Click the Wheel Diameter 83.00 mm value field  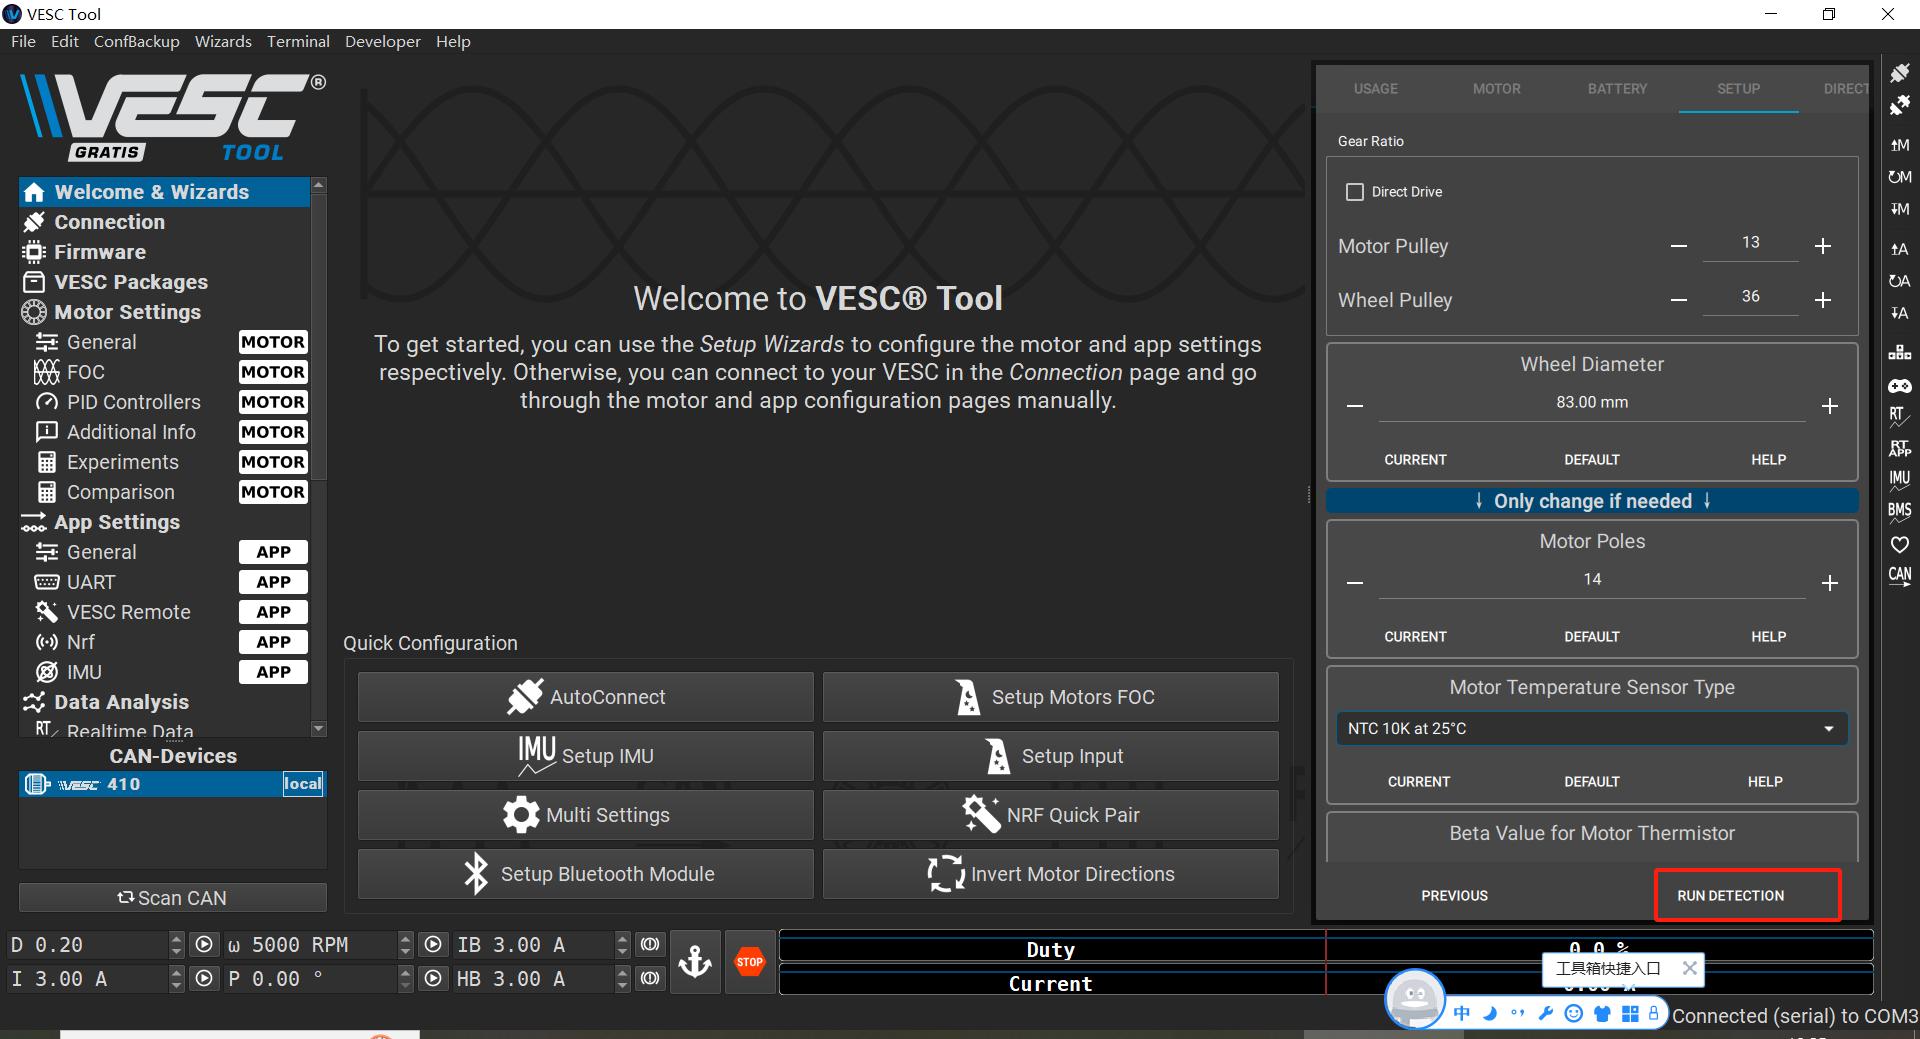(1591, 403)
